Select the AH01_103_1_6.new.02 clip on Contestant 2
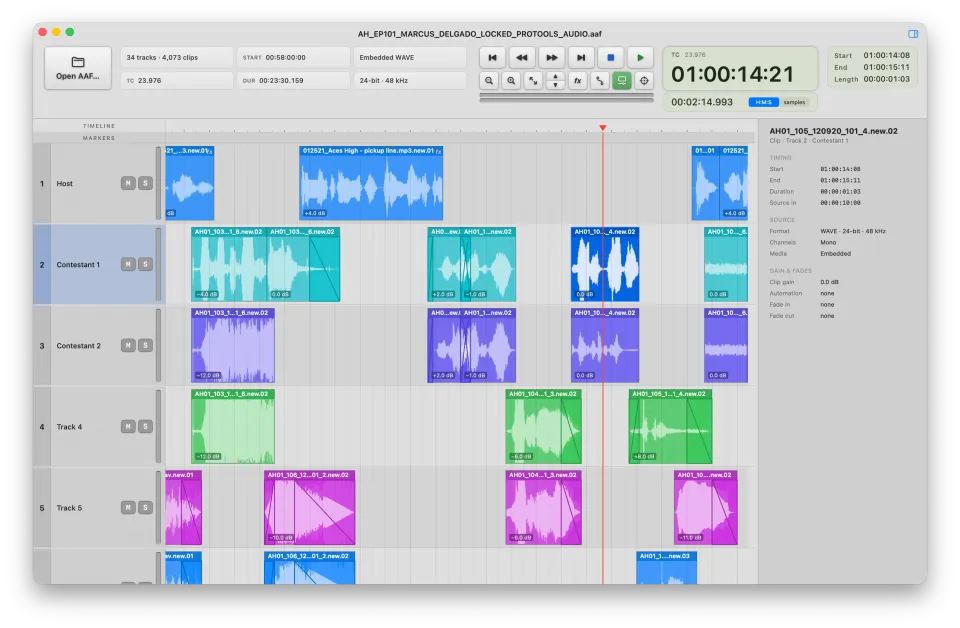This screenshot has width=960, height=628. tap(233, 345)
